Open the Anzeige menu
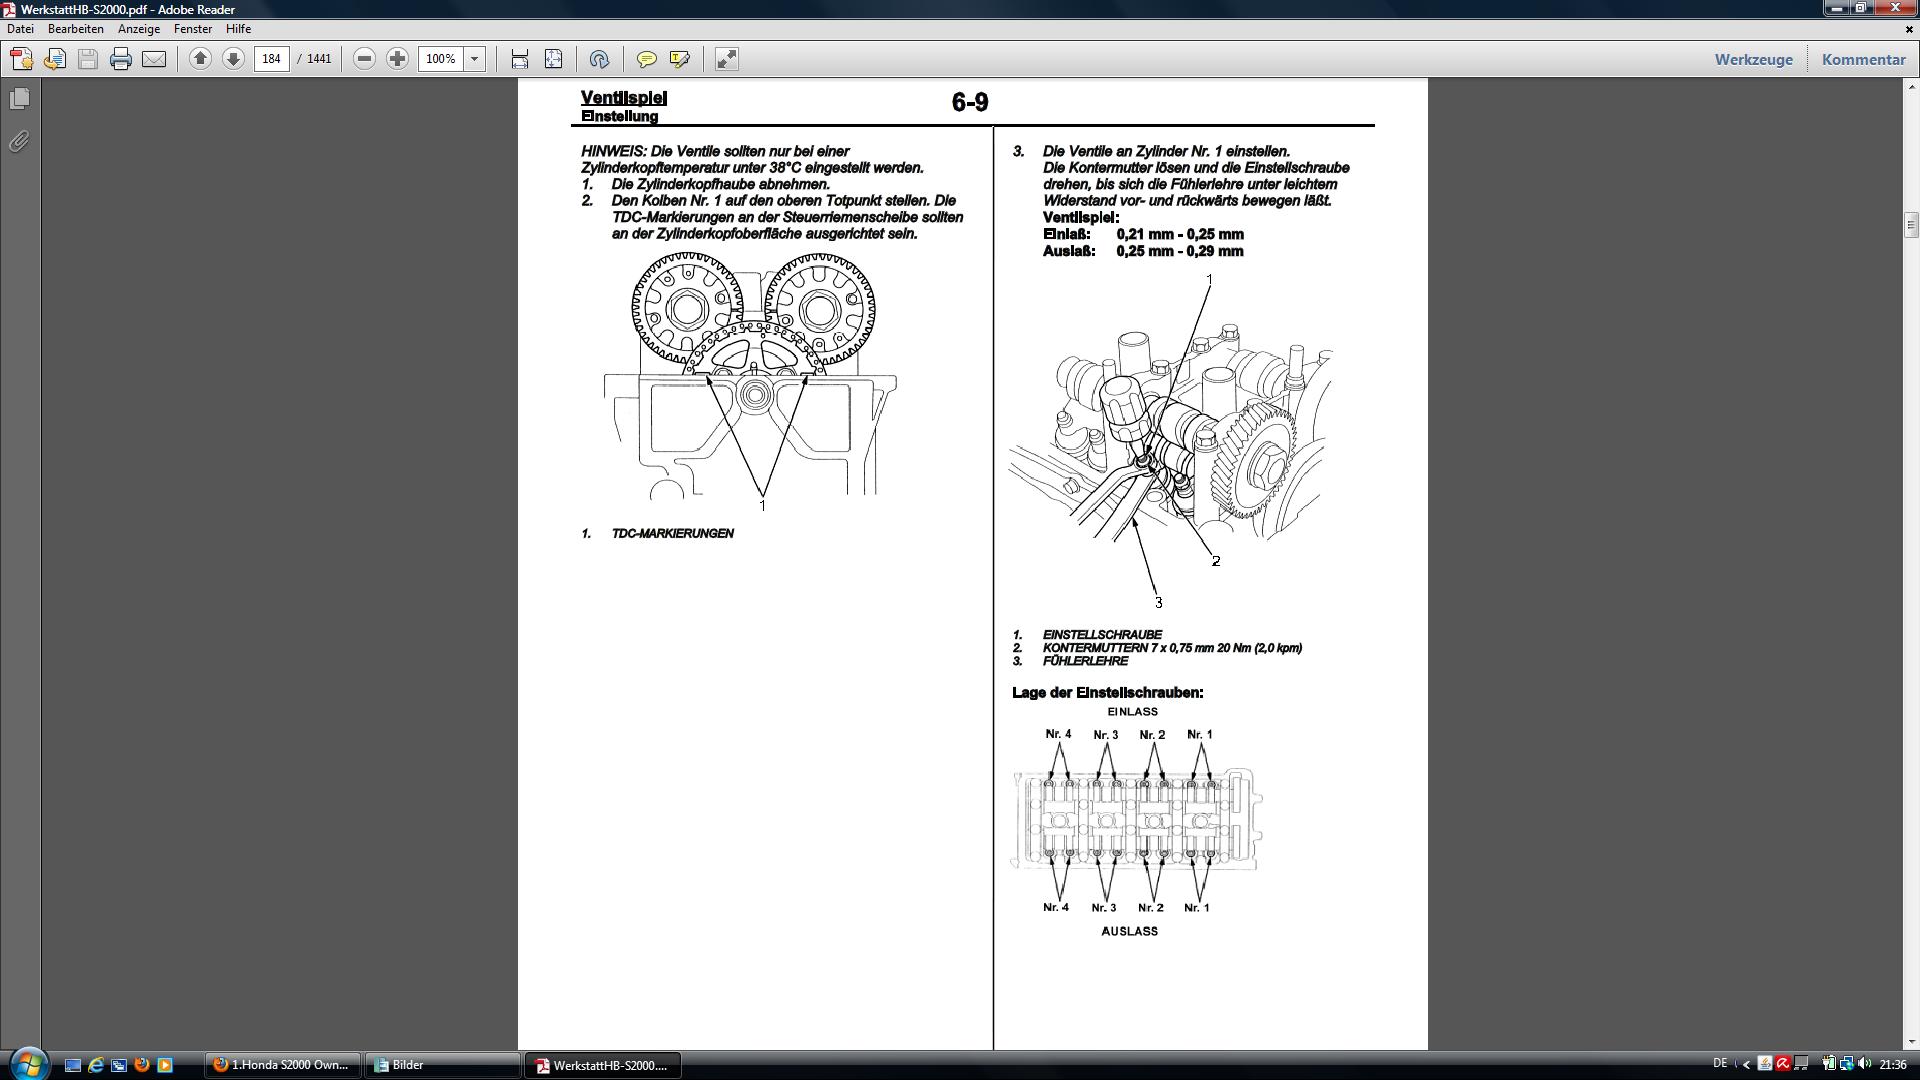This screenshot has height=1080, width=1920. pyautogui.click(x=139, y=29)
